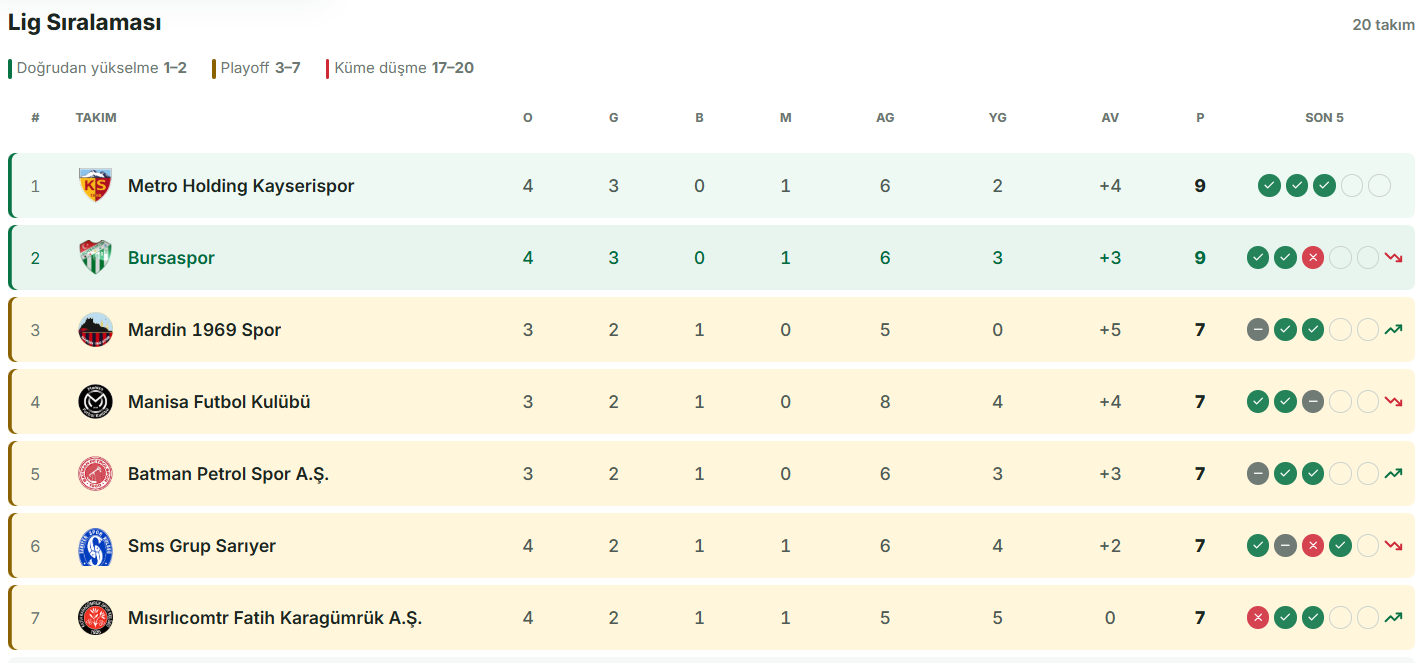
Task: Open the Fatih Karagümrük logo
Action: [95, 618]
